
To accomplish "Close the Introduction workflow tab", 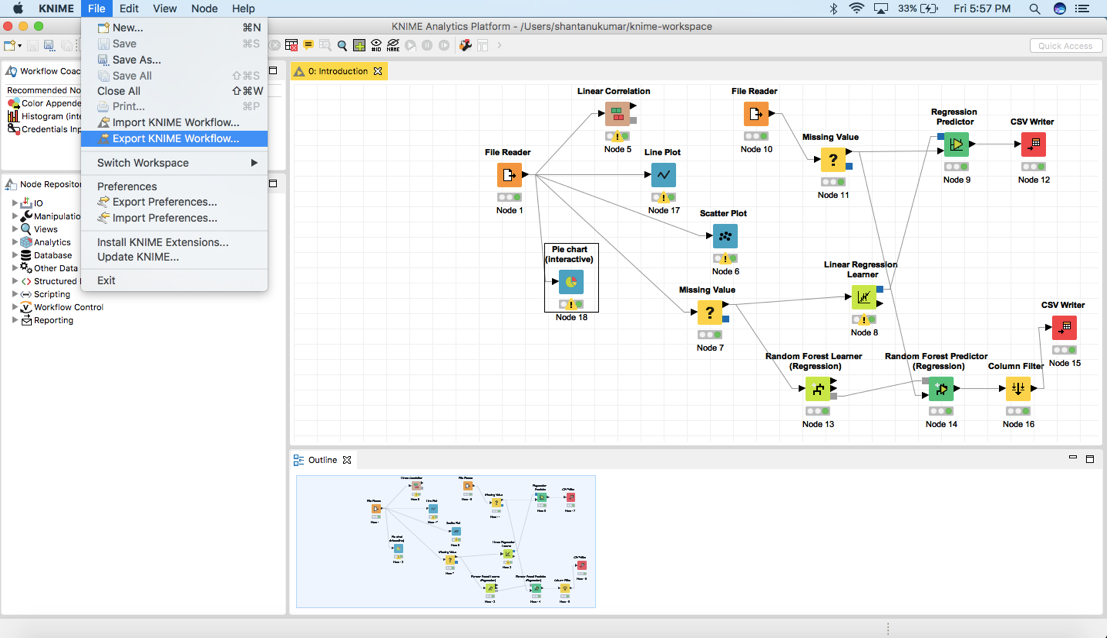I will 378,71.
